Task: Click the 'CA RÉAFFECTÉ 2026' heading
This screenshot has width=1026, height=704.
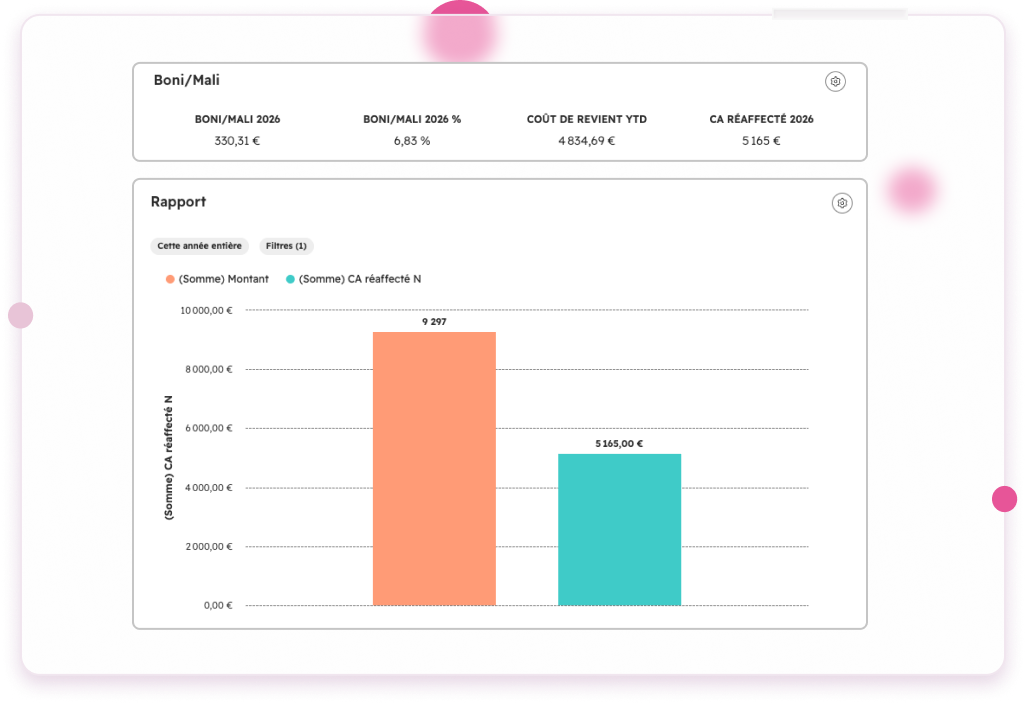Action: point(762,119)
